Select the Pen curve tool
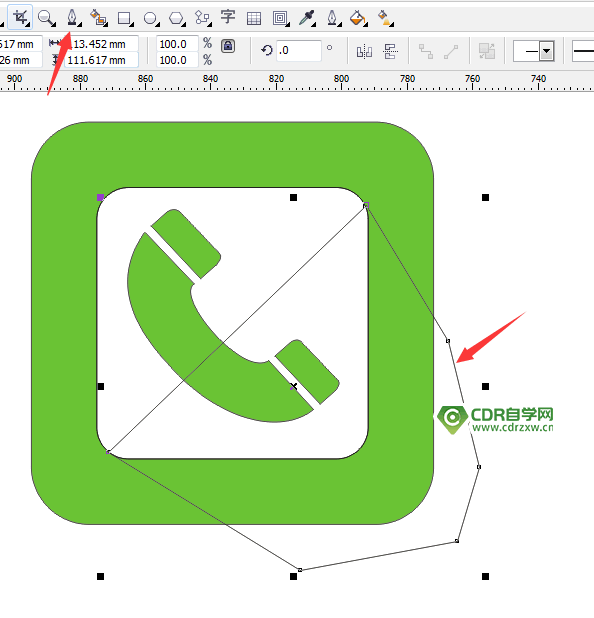This screenshot has height=618, width=594. [71, 17]
